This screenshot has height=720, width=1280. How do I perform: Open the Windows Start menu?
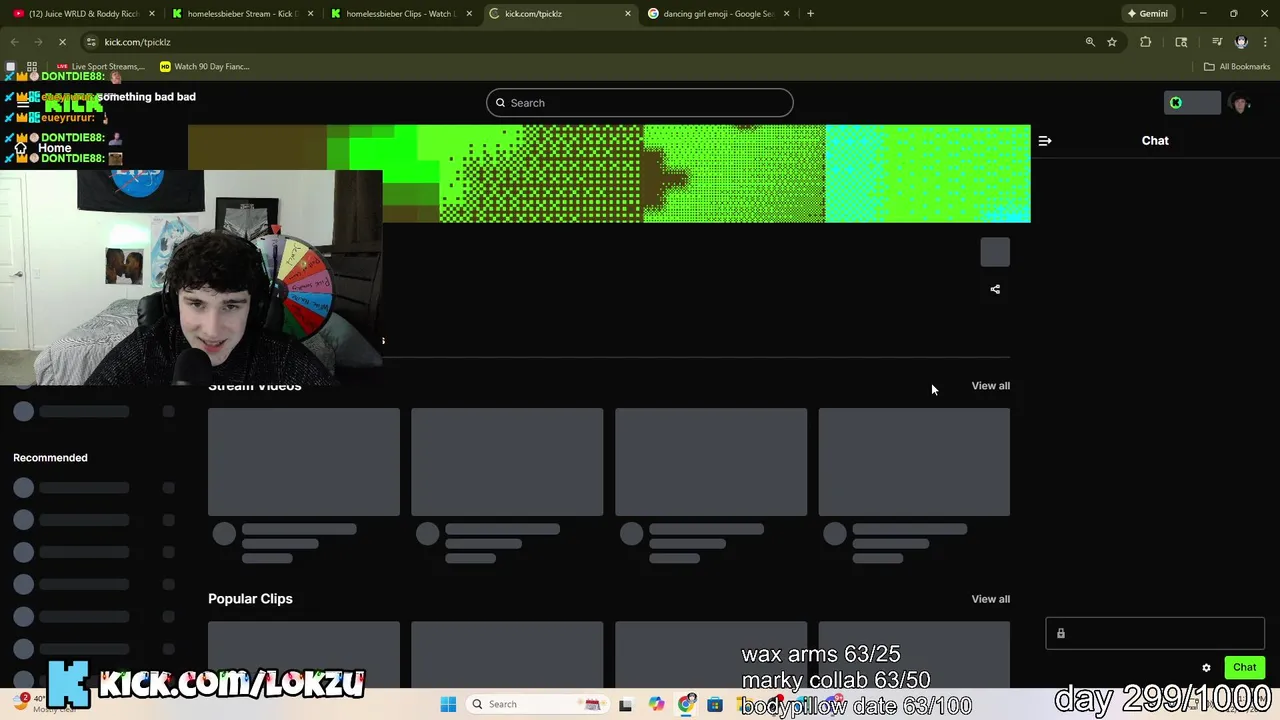click(448, 704)
